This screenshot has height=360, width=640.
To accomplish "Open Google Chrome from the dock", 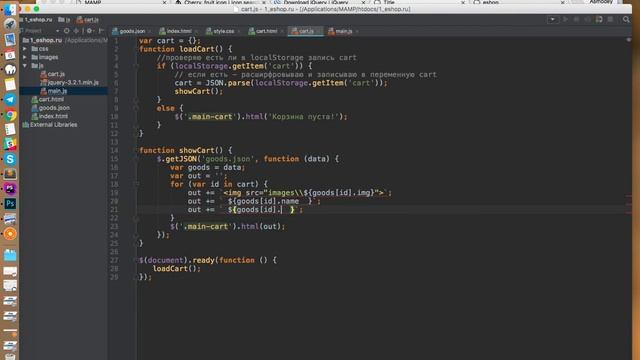I will click(x=10, y=115).
